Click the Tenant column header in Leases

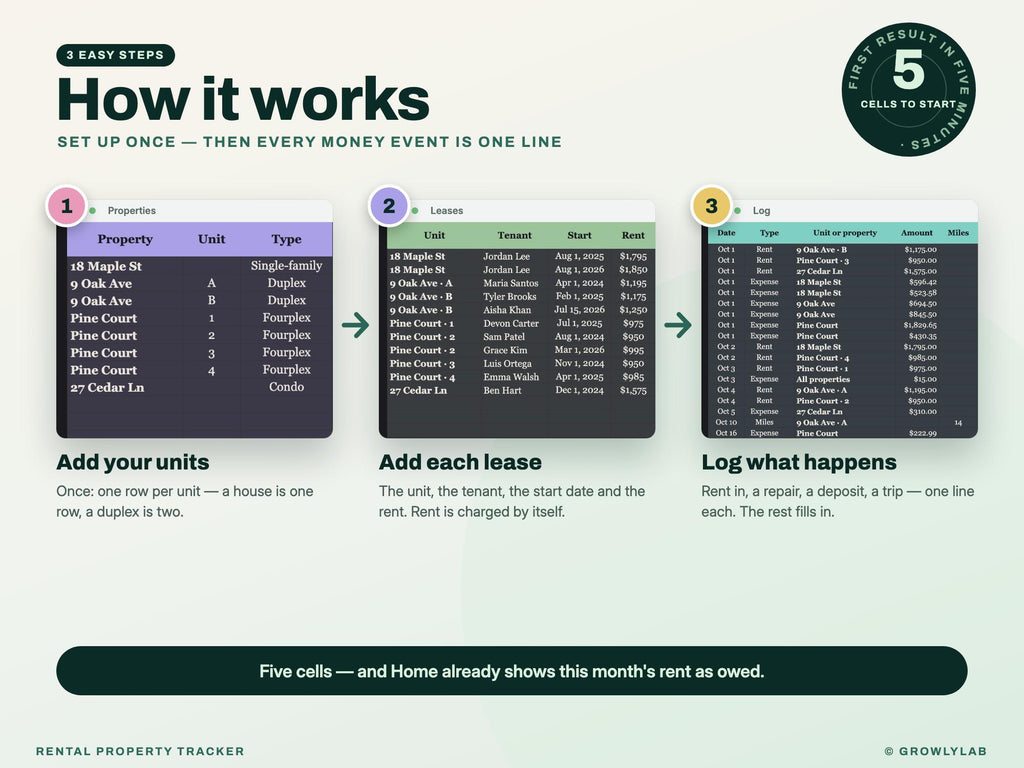515,235
